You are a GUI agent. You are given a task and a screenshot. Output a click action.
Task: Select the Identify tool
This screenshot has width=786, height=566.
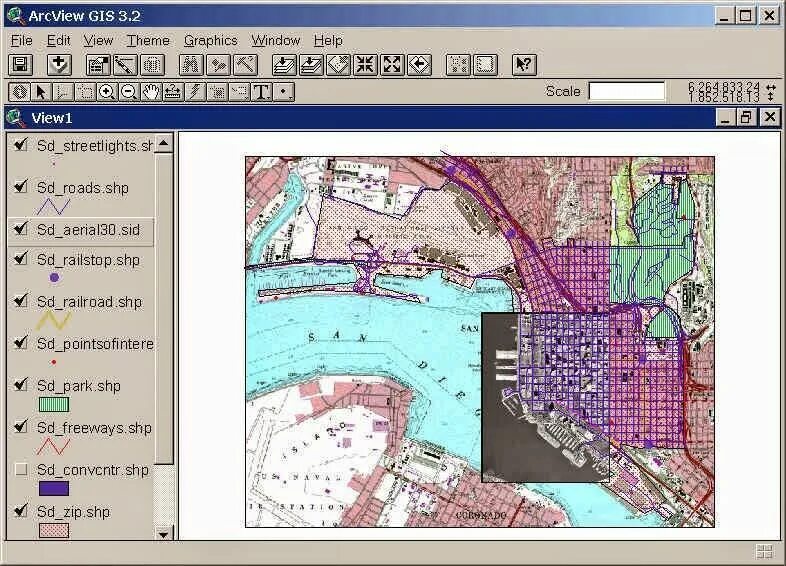(19, 92)
